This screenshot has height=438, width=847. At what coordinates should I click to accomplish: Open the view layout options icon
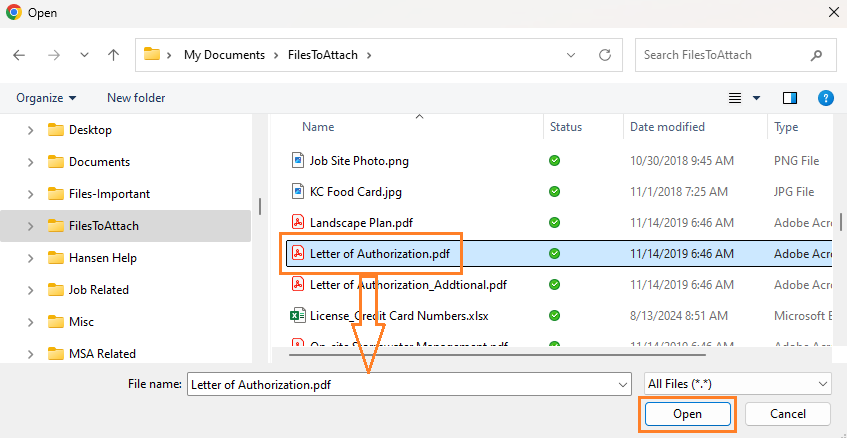coord(736,98)
